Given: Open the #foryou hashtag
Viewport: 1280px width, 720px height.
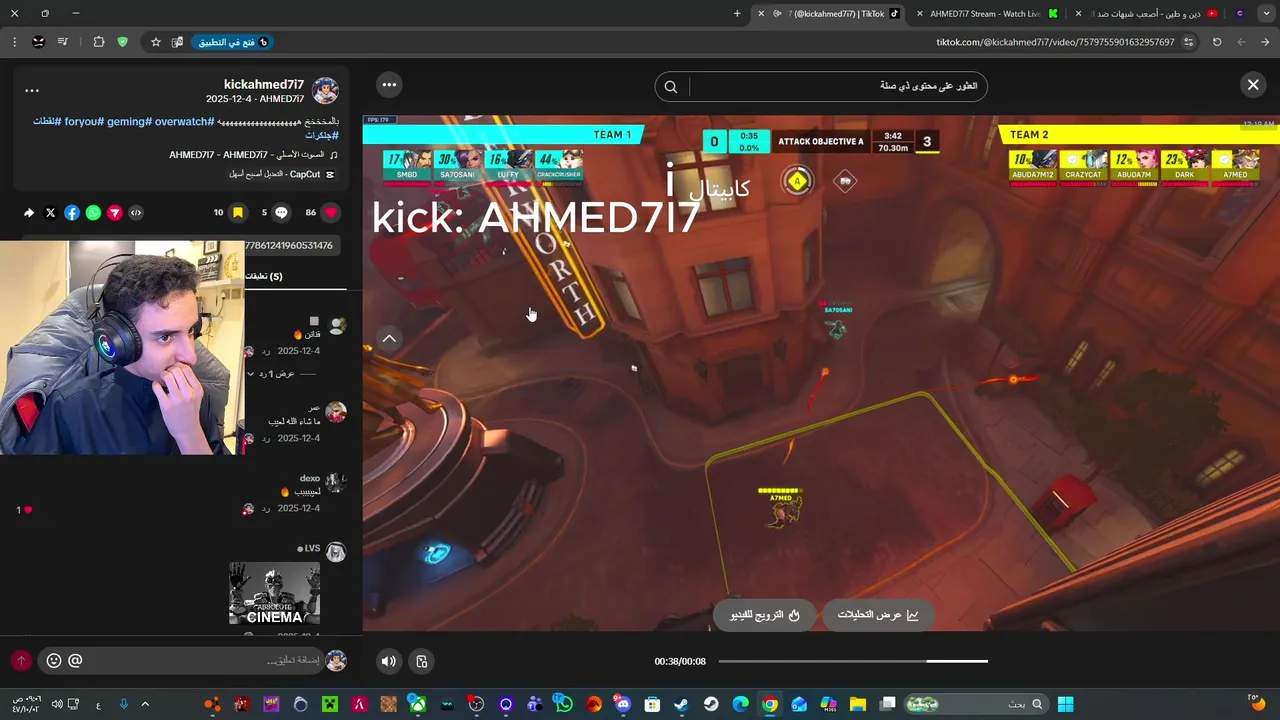Looking at the screenshot, I should tap(83, 121).
